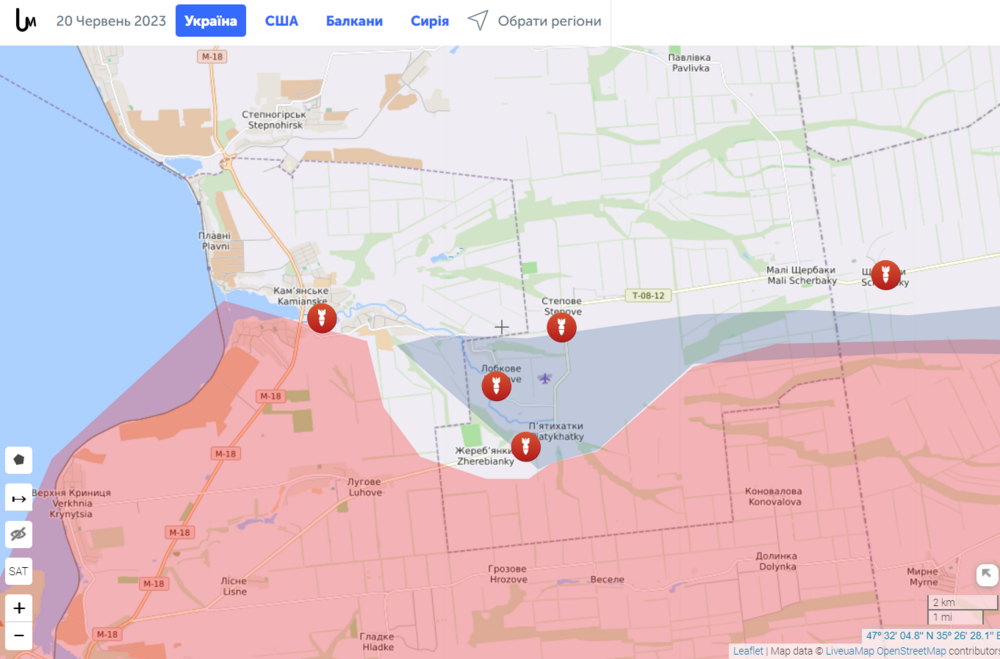The image size is (1000, 659).
Task: Select the Україна region tab
Action: (210, 20)
